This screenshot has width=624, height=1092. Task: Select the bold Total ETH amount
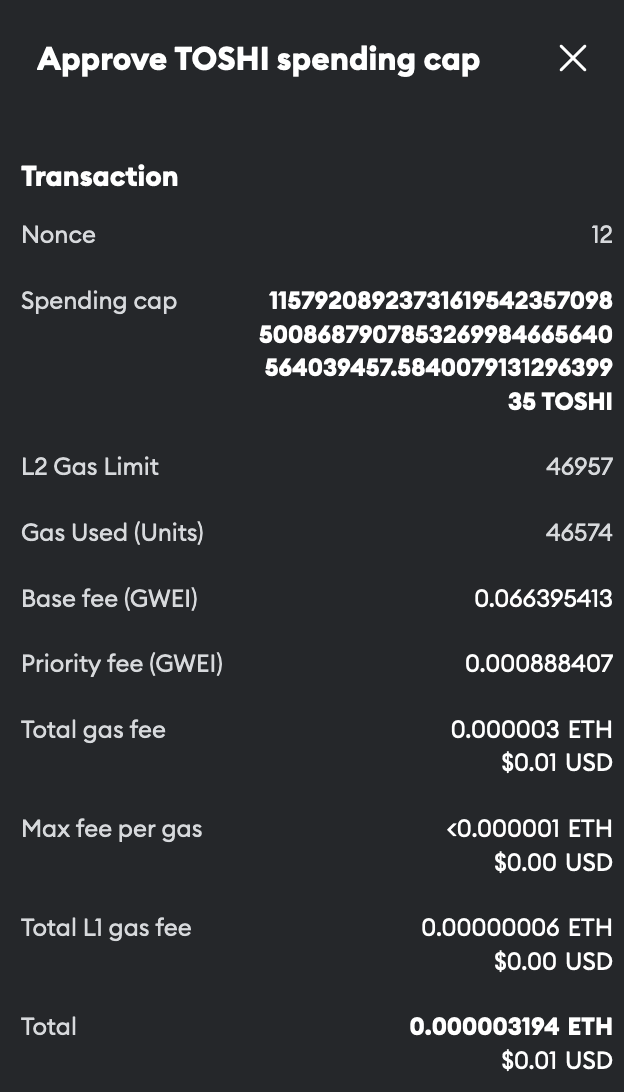[511, 1026]
